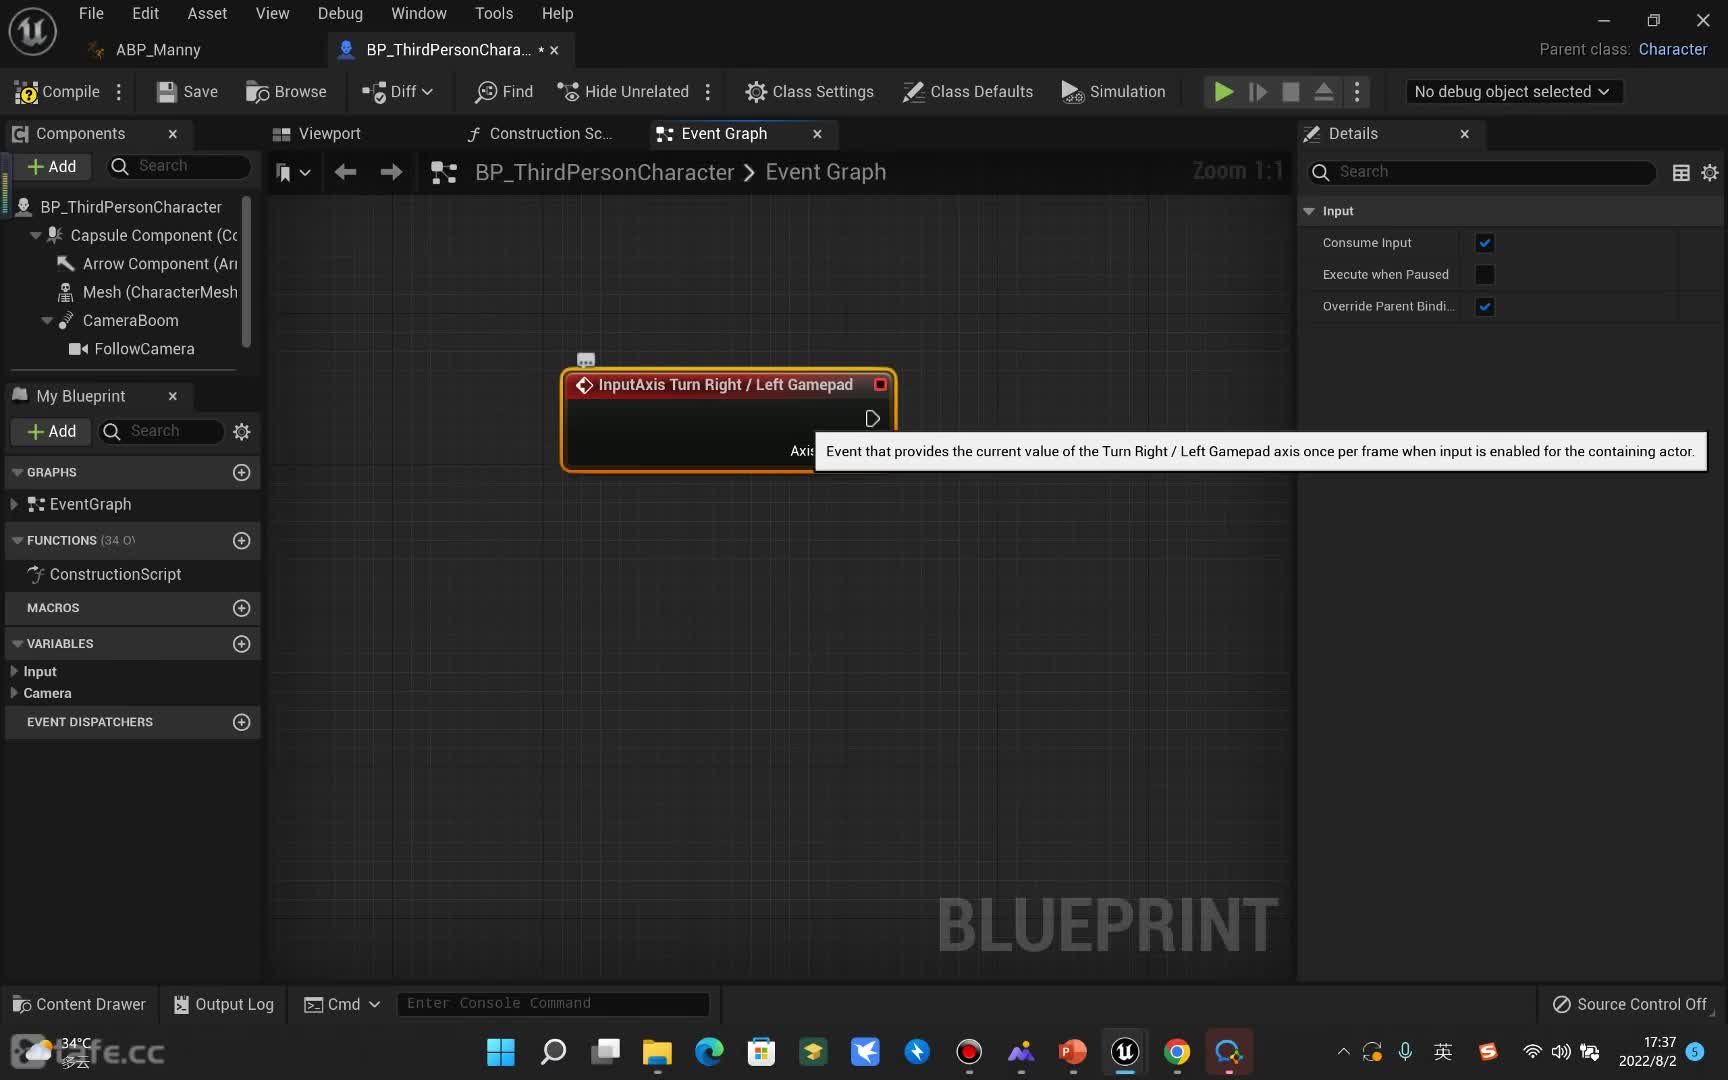The width and height of the screenshot is (1728, 1080).
Task: Switch Details to property matrix view
Action: pyautogui.click(x=1681, y=173)
